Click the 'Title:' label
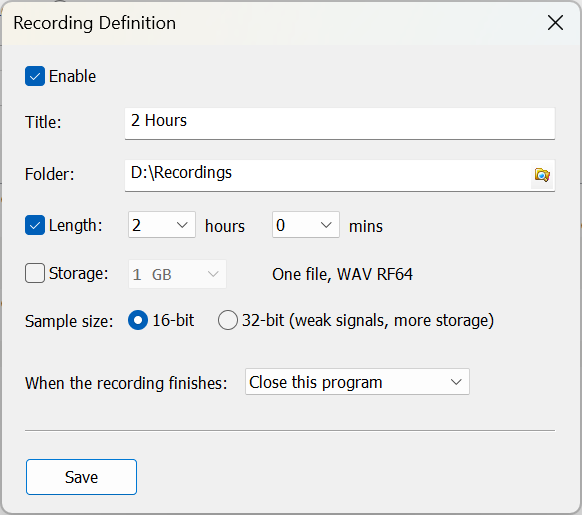Viewport: 582px width, 515px height. click(x=43, y=122)
